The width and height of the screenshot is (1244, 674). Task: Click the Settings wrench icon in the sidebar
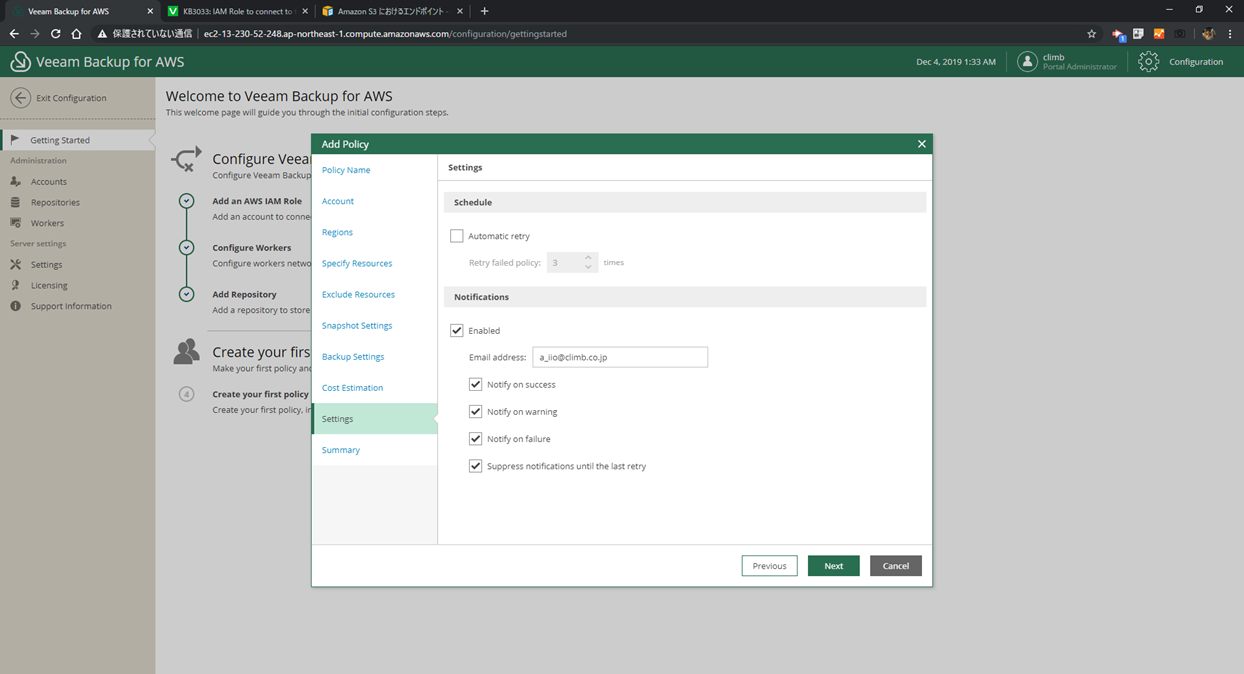tap(15, 265)
